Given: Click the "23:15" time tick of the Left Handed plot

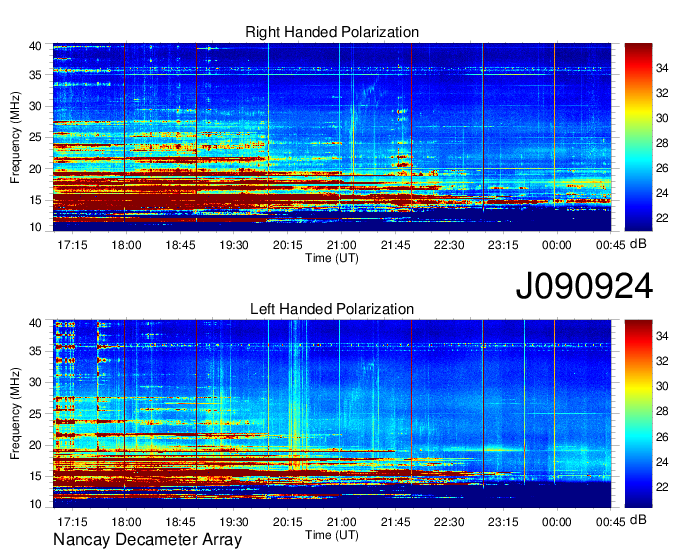Looking at the screenshot, I should coord(503,522).
